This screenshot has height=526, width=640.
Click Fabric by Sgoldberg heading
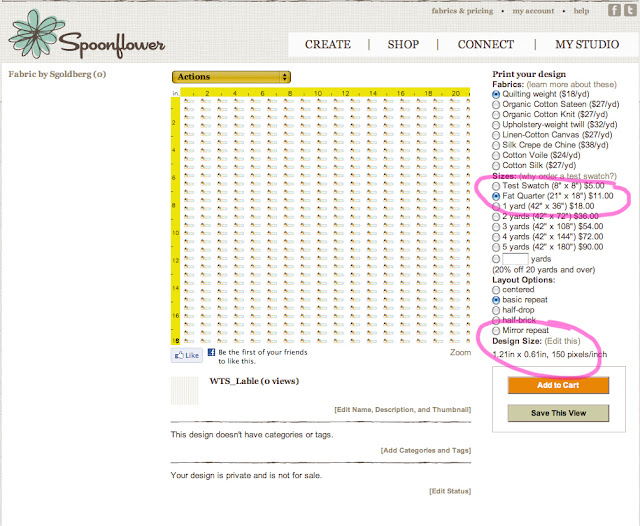57,74
